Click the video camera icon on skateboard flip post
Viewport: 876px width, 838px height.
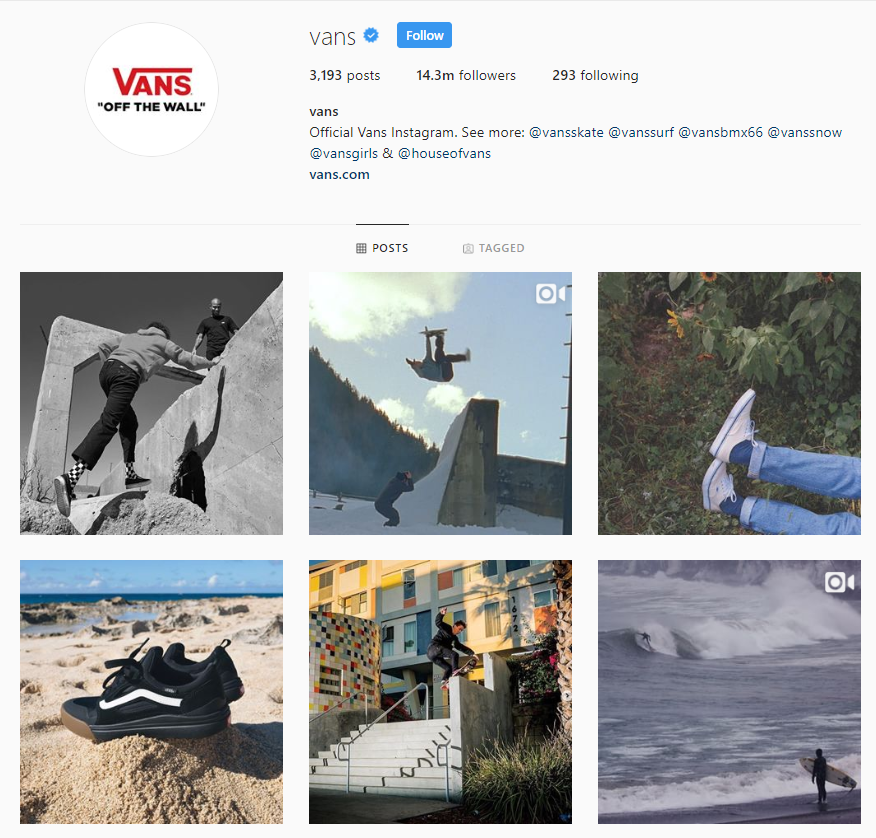[x=550, y=294]
